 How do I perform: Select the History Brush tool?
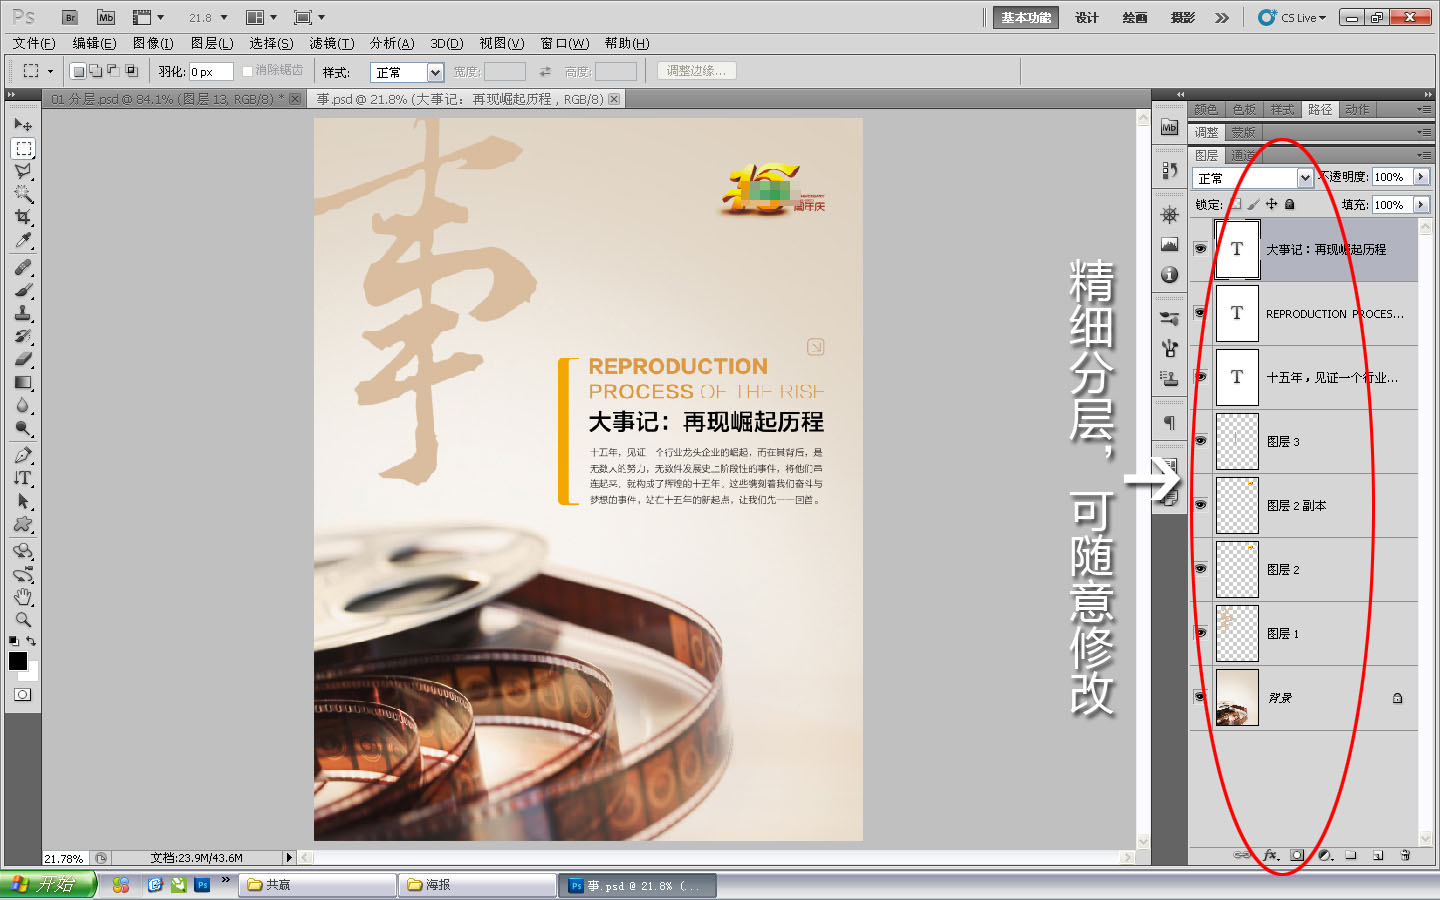pos(23,336)
